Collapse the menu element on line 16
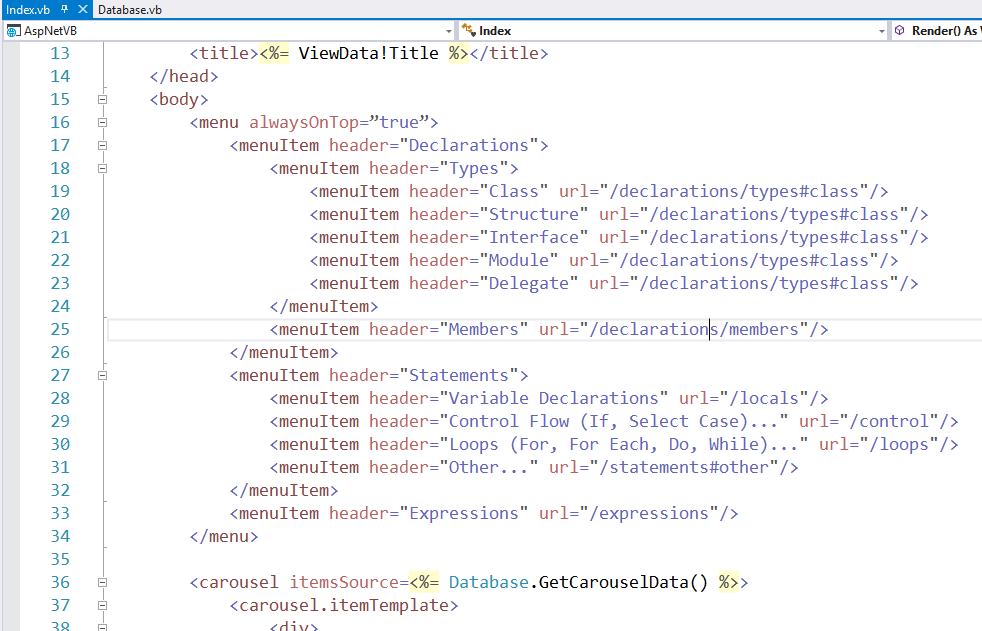The image size is (982, 631). [101, 122]
